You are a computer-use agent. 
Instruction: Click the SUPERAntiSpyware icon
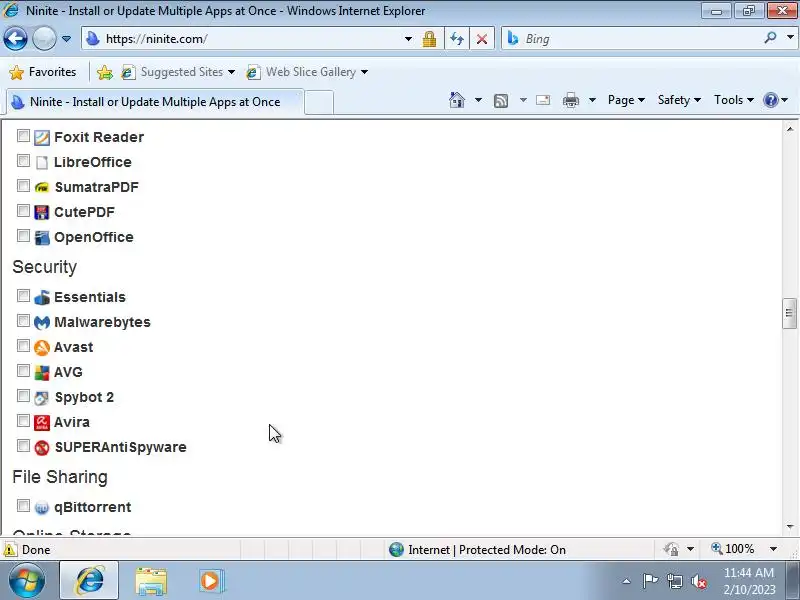42,447
